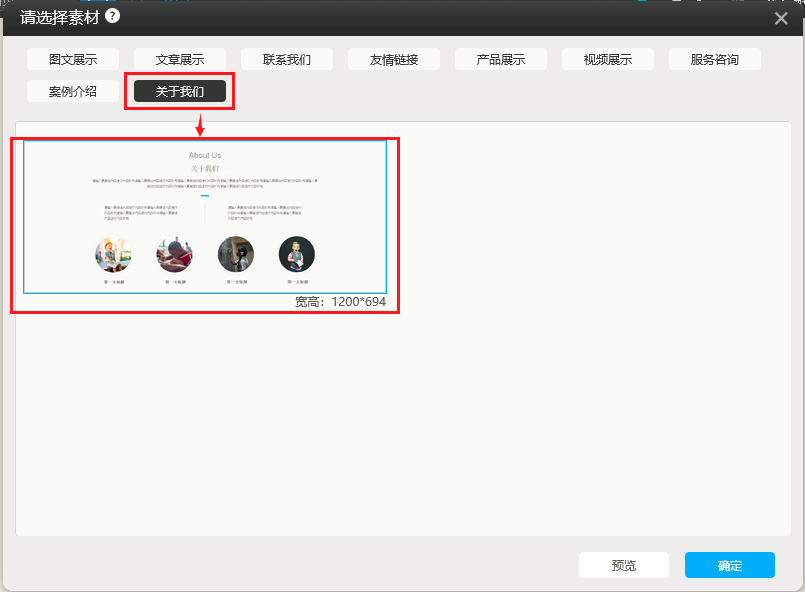
Task: Click the 宽高：1200*694 size label
Action: point(340,302)
